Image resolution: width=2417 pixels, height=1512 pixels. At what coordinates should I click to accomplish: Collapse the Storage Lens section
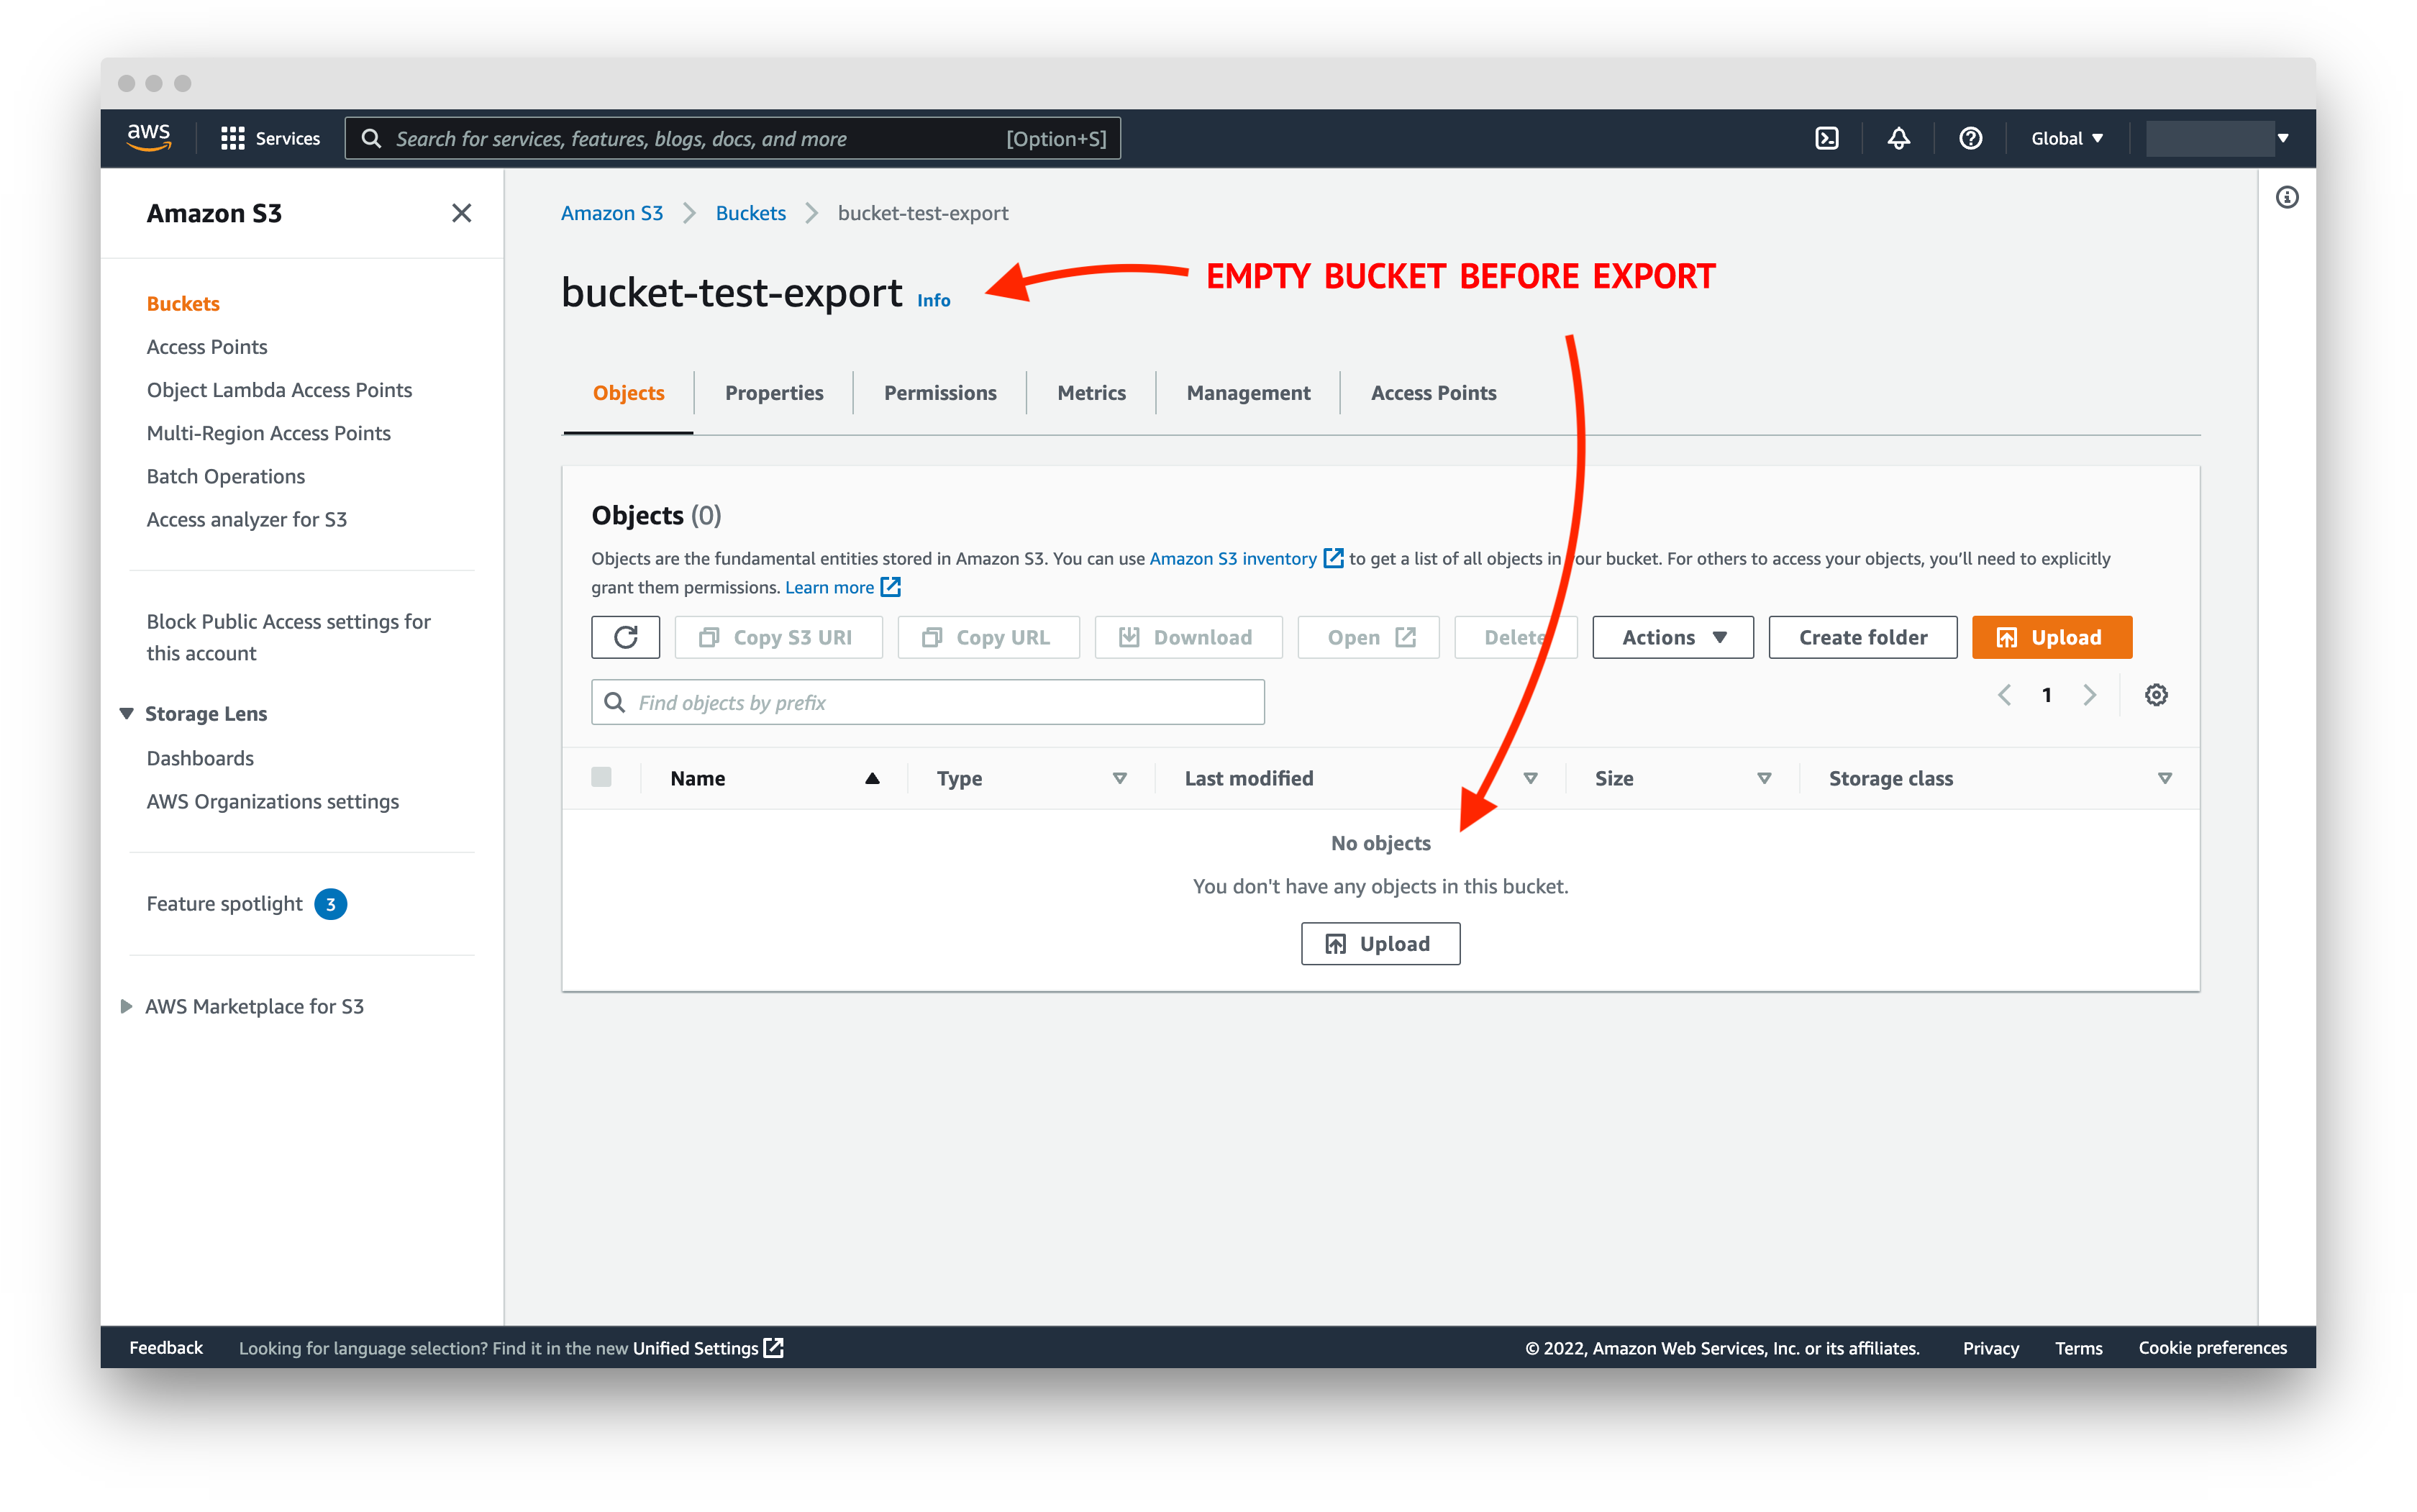point(127,713)
